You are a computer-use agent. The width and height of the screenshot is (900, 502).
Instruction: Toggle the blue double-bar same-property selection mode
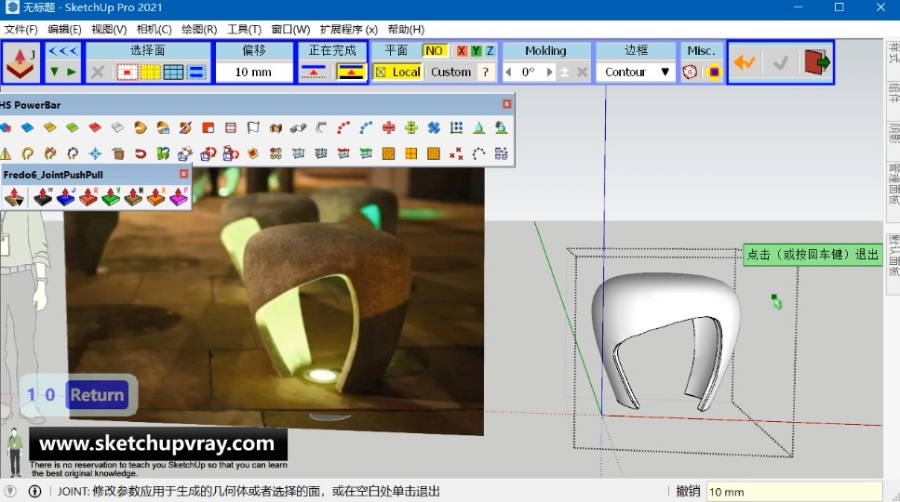[x=196, y=72]
